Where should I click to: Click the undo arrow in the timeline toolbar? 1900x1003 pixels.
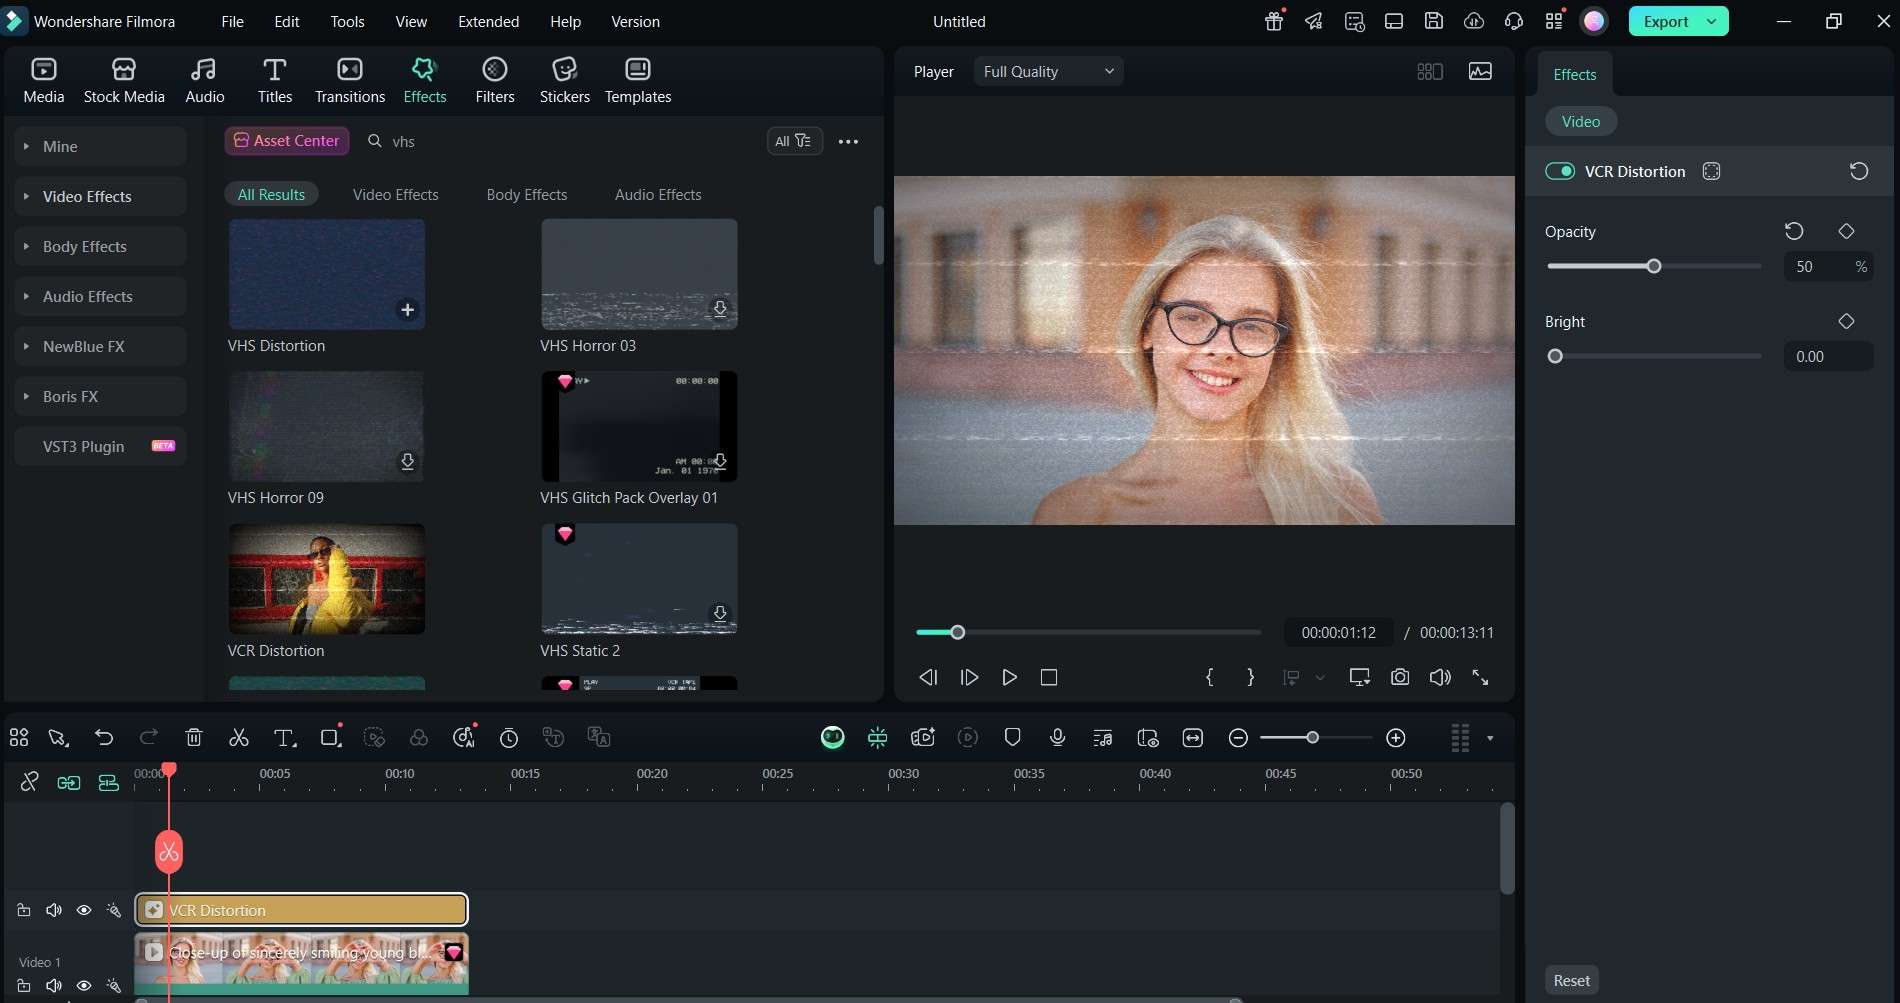[104, 738]
